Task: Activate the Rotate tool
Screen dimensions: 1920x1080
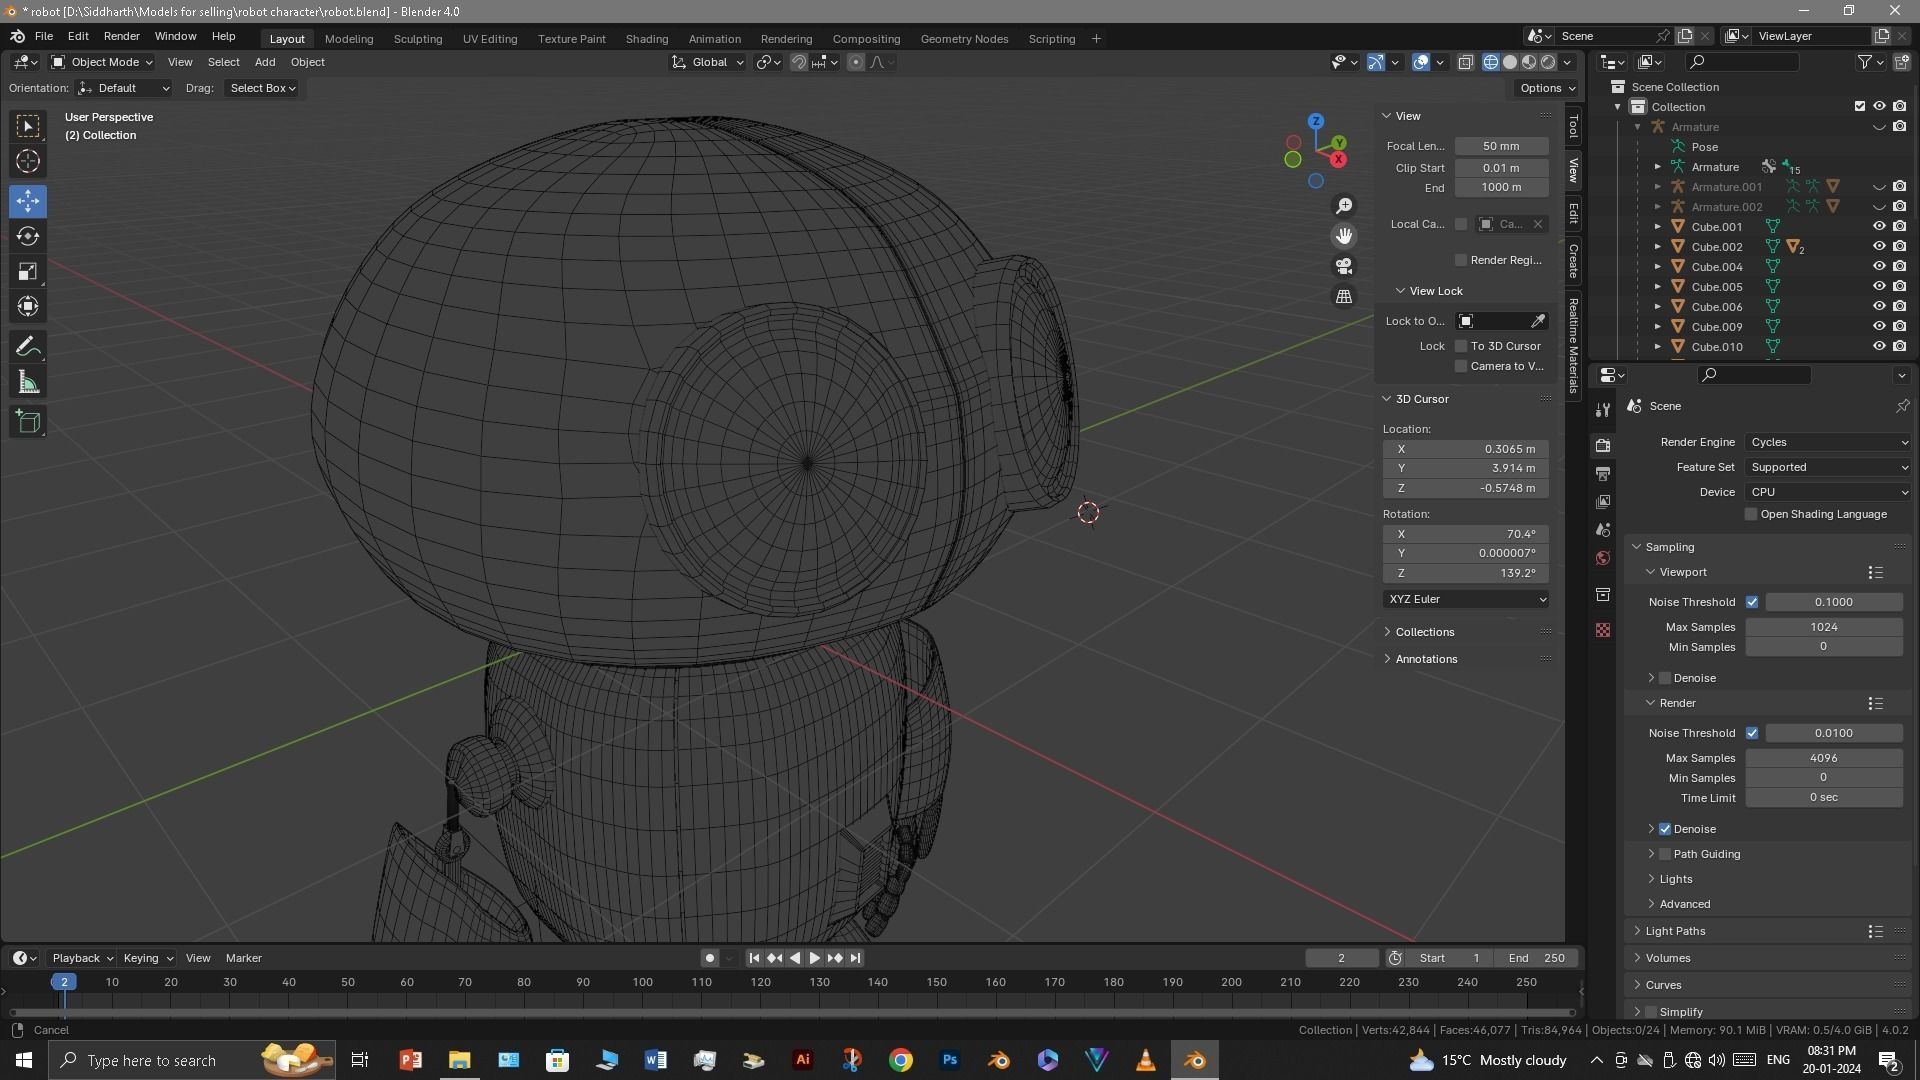Action: click(x=28, y=236)
